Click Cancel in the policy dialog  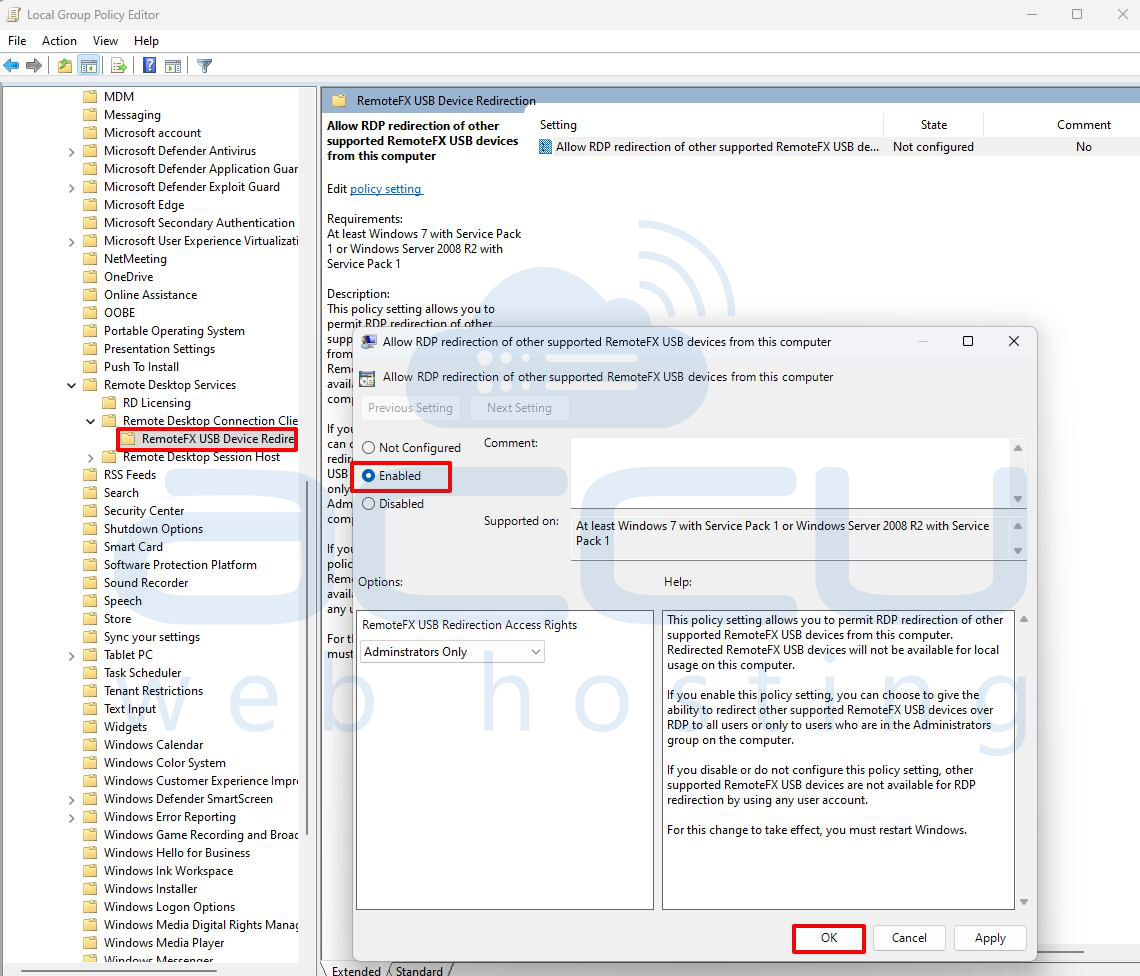tap(909, 937)
